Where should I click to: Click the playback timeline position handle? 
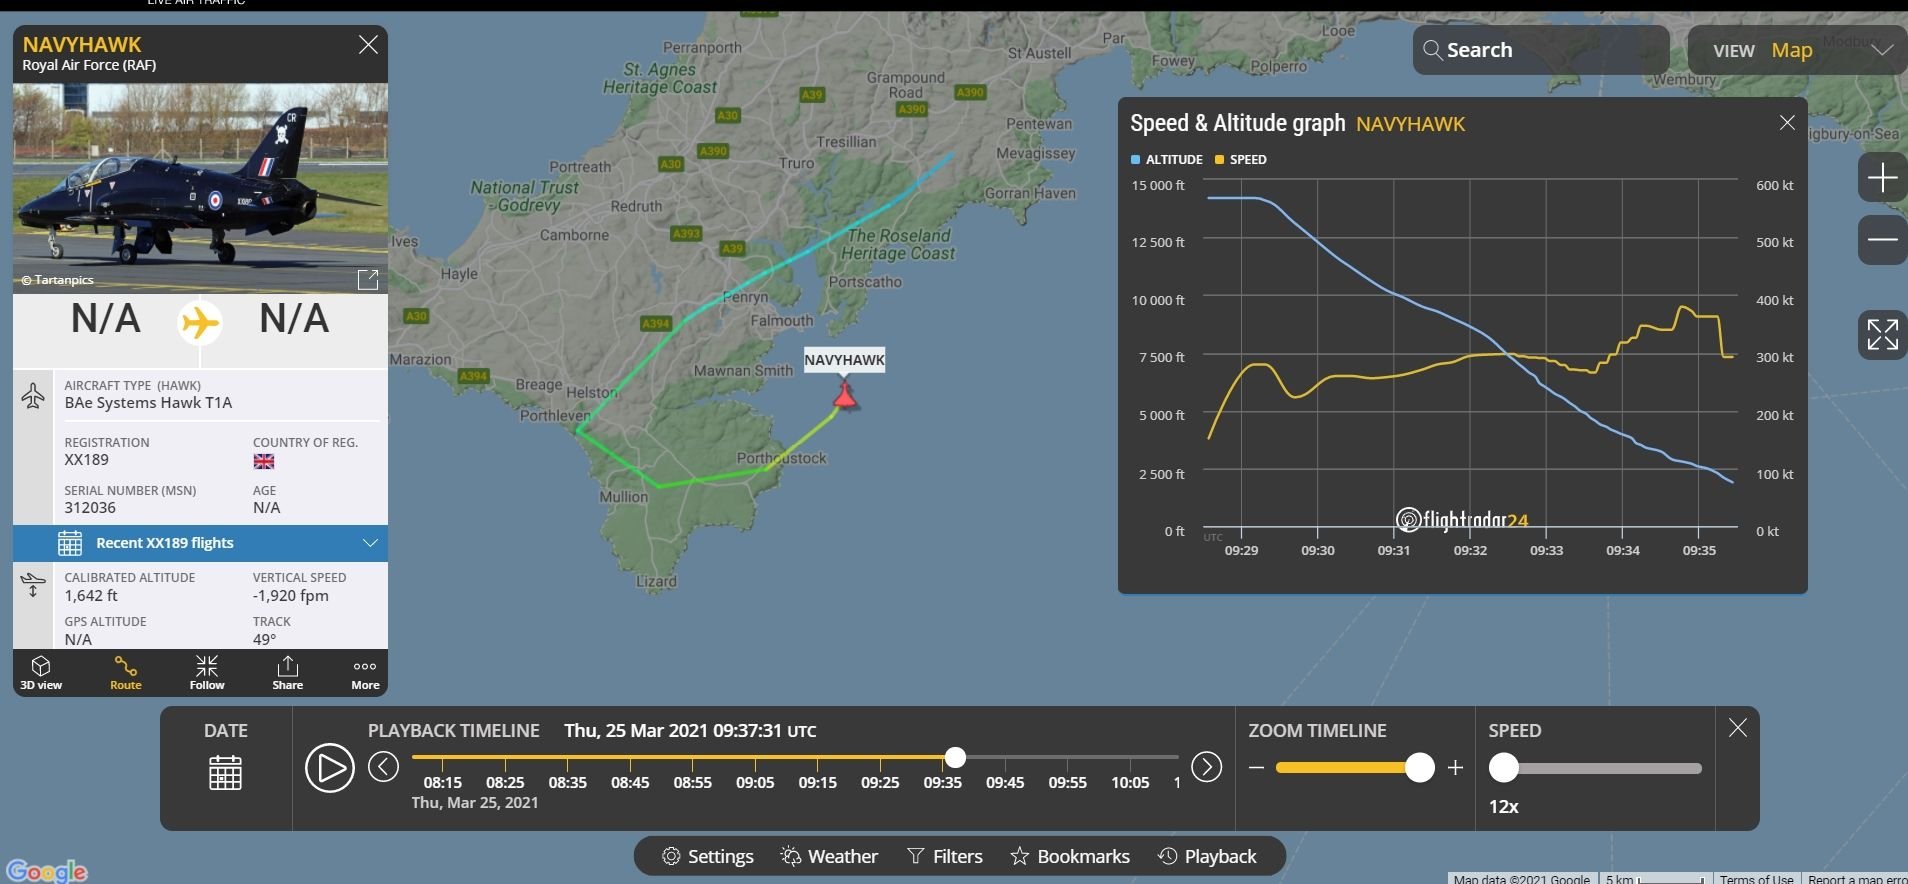click(x=955, y=757)
